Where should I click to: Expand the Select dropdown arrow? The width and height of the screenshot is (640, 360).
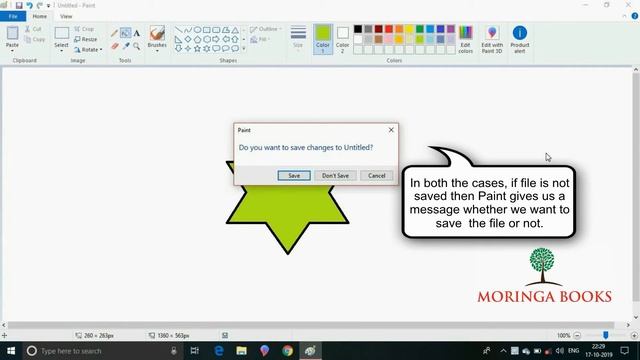(x=62, y=51)
